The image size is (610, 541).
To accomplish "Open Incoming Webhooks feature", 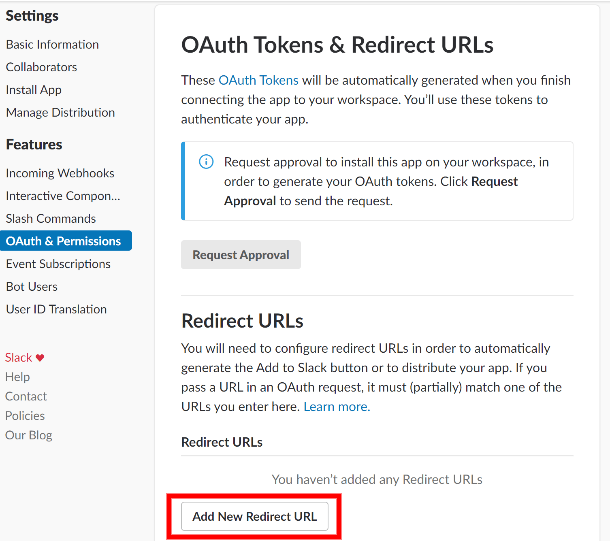I will click(60, 173).
